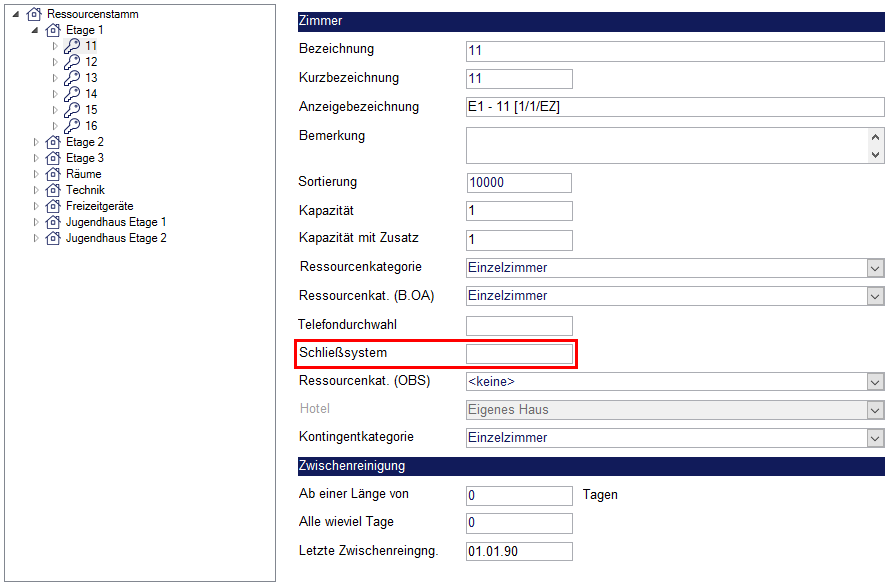
Task: Open the Ressourcenkat. (OBS) dropdown
Action: coord(875,382)
